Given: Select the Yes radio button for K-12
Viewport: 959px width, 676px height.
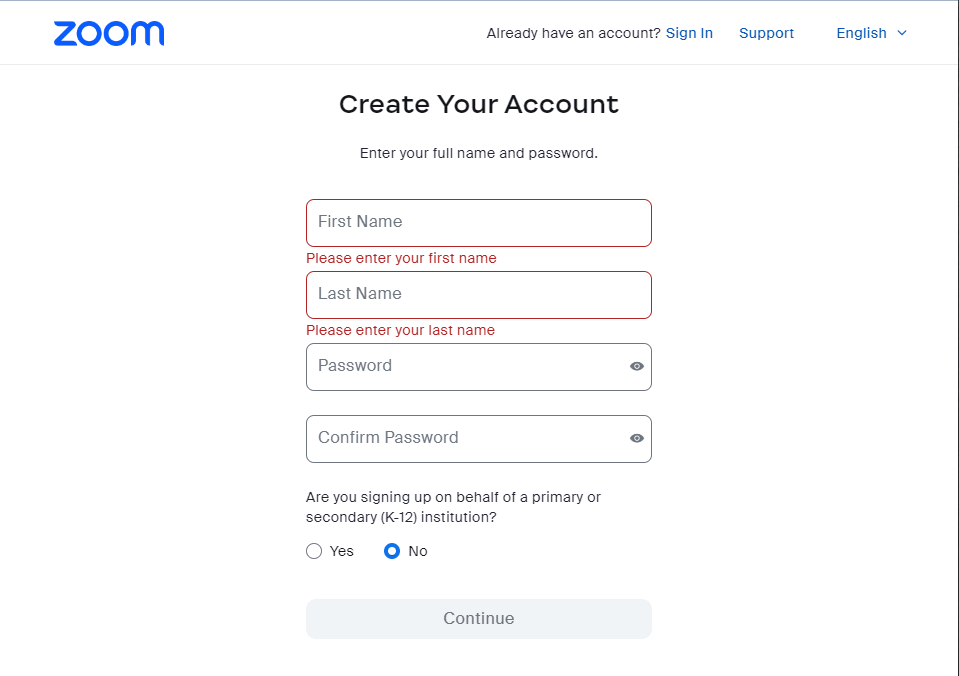Looking at the screenshot, I should click(314, 551).
